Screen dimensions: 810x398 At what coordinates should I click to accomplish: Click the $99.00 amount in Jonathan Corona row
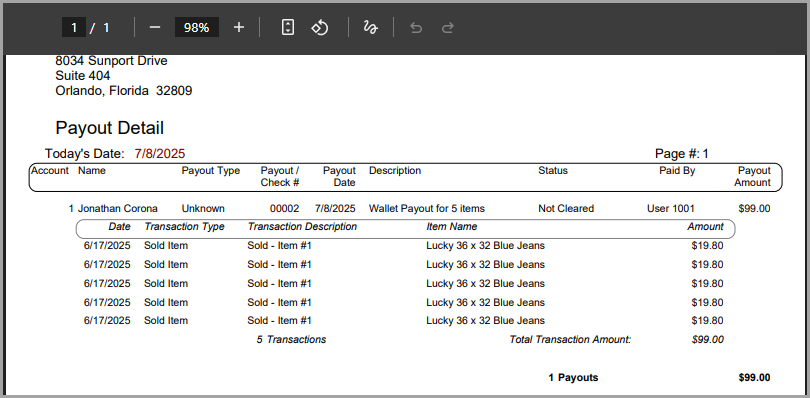coord(754,209)
